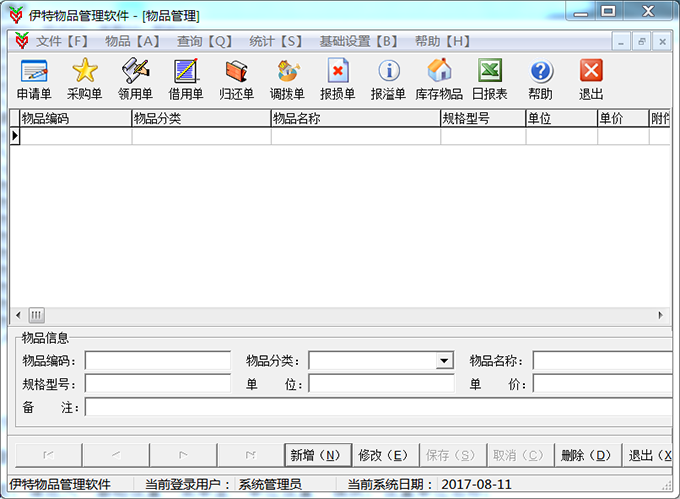680x499 pixels.
Task: Click the 规格型号 column header
Action: (483, 118)
